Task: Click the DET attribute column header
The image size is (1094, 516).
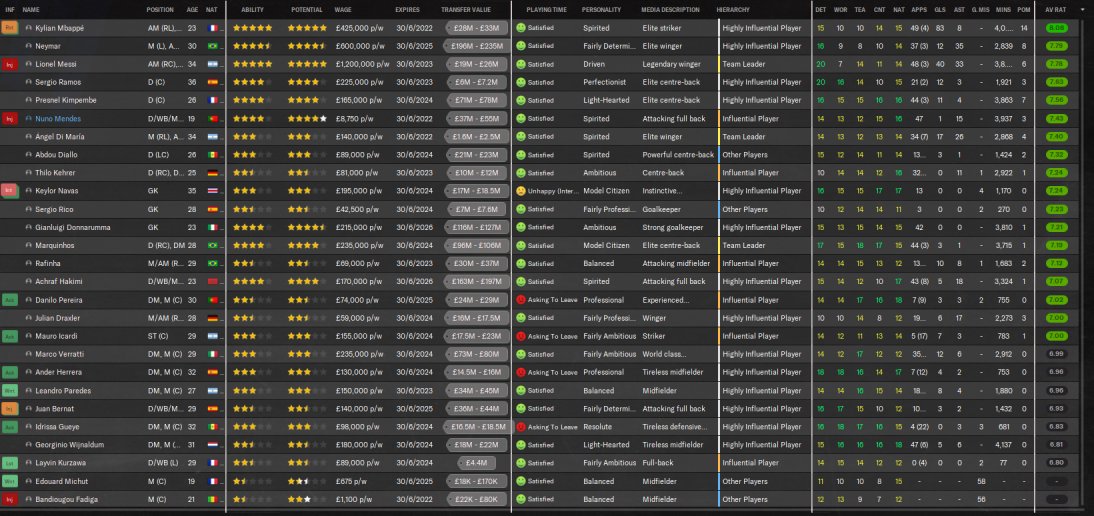Action: [x=820, y=10]
